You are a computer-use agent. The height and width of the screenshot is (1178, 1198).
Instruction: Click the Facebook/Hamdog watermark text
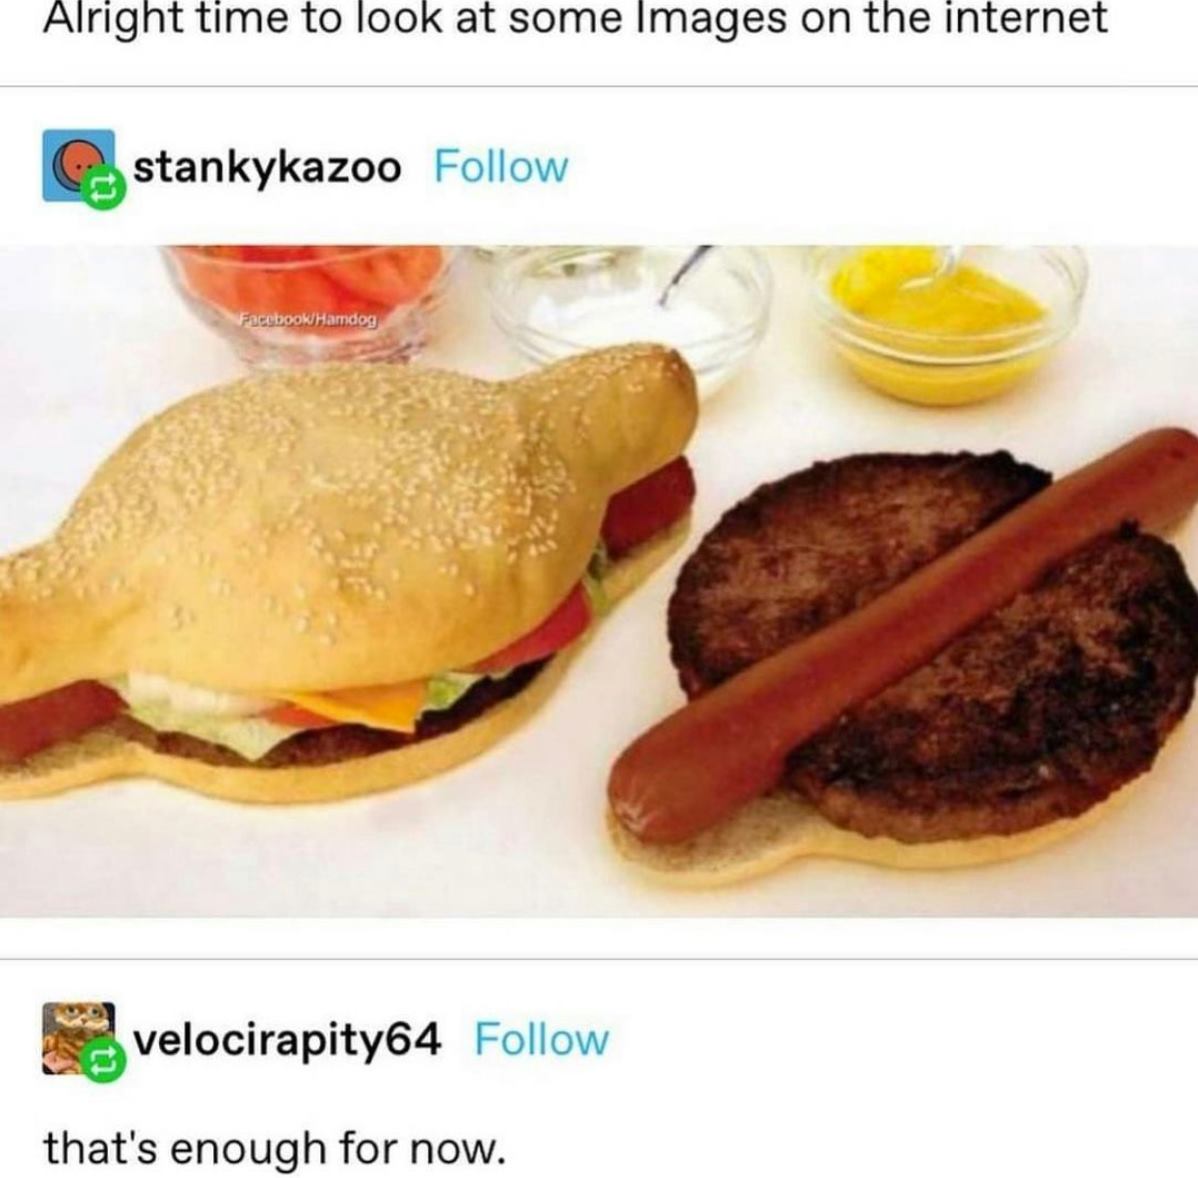click(x=309, y=319)
